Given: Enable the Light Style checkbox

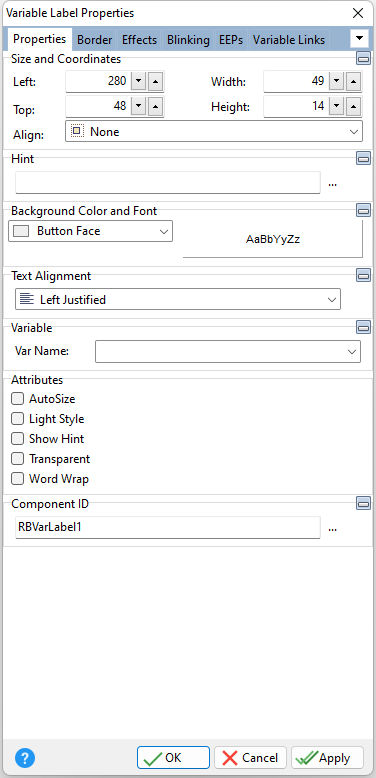Looking at the screenshot, I should click(18, 419).
